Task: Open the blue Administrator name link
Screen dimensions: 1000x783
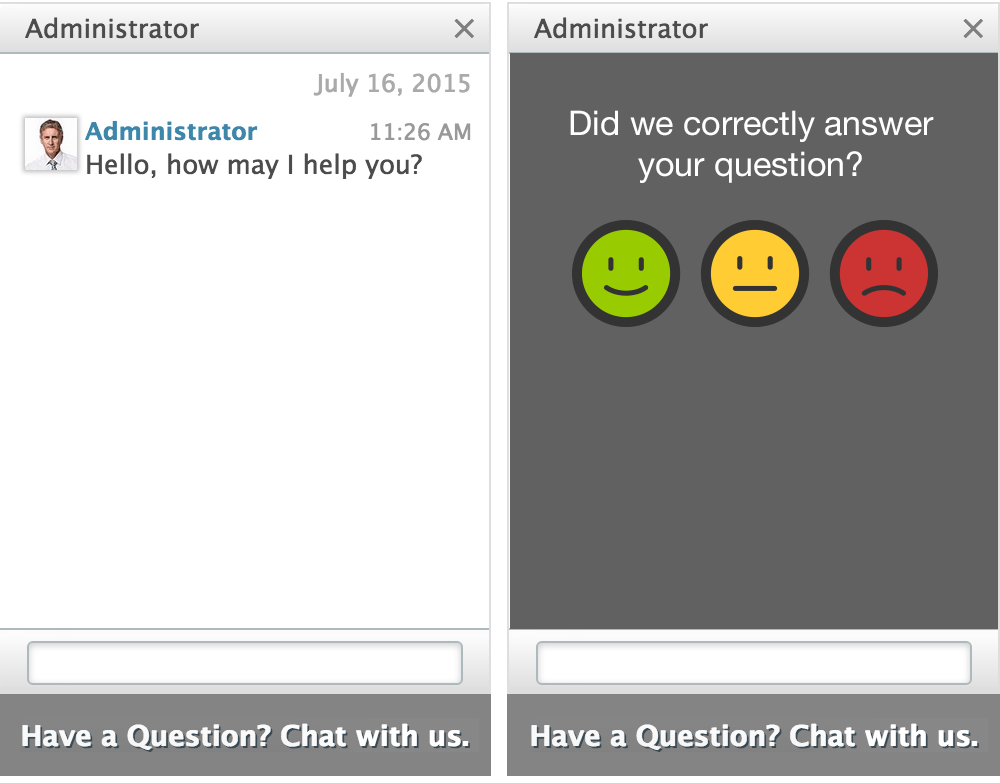Action: tap(171, 131)
